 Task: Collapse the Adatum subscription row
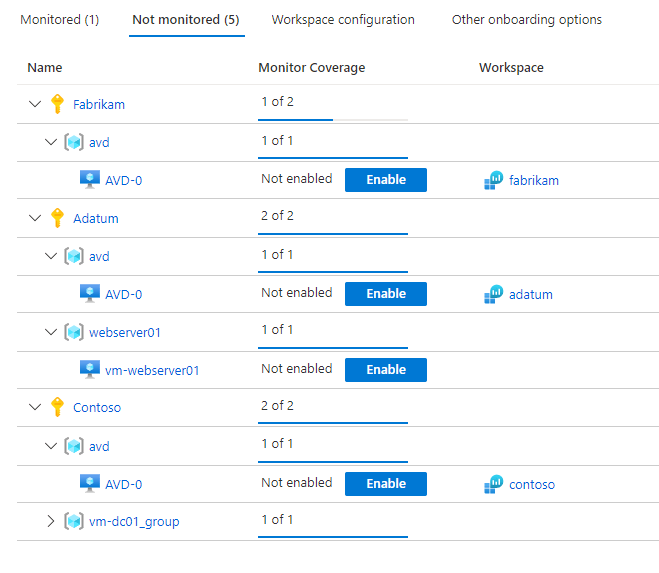click(36, 218)
